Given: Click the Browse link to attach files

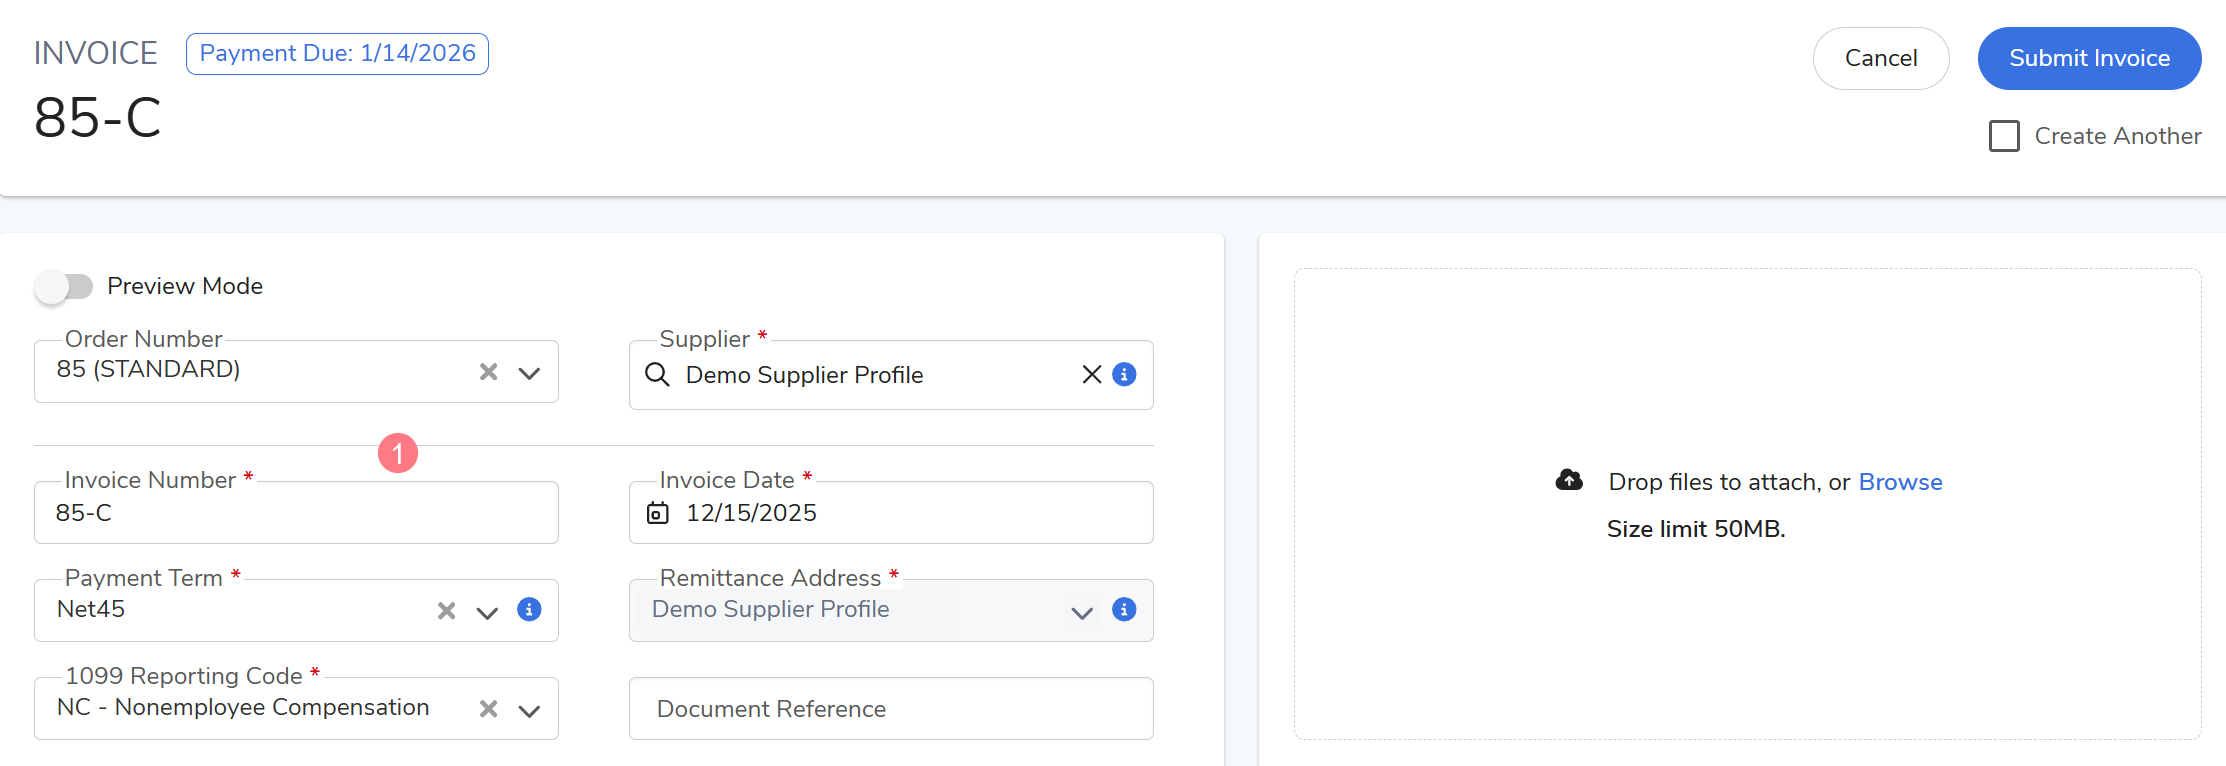Looking at the screenshot, I should pyautogui.click(x=1900, y=482).
